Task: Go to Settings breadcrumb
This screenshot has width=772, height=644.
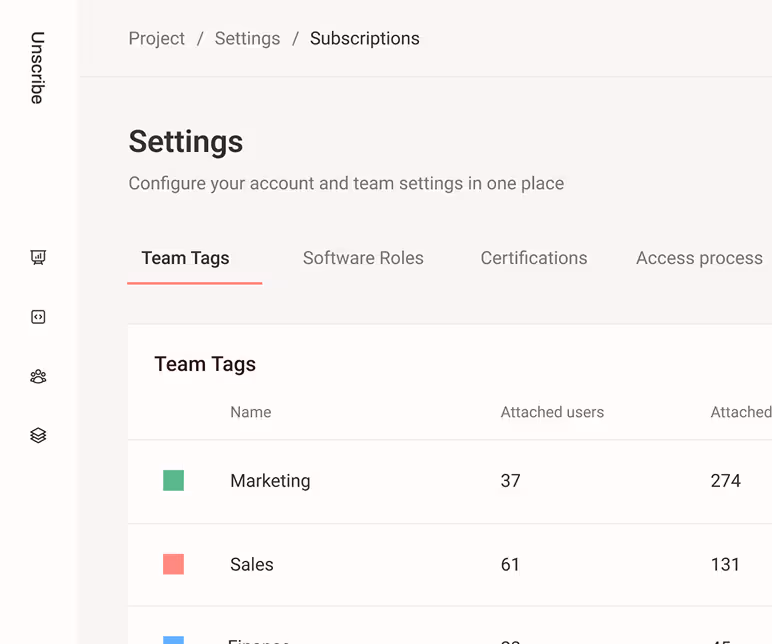Action: (247, 38)
